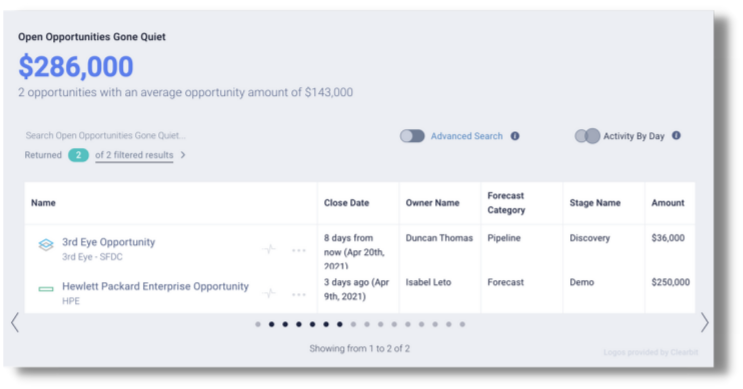Open Hewlett Packard Enterprise Opportunity link
The height and width of the screenshot is (389, 743).
(x=155, y=286)
